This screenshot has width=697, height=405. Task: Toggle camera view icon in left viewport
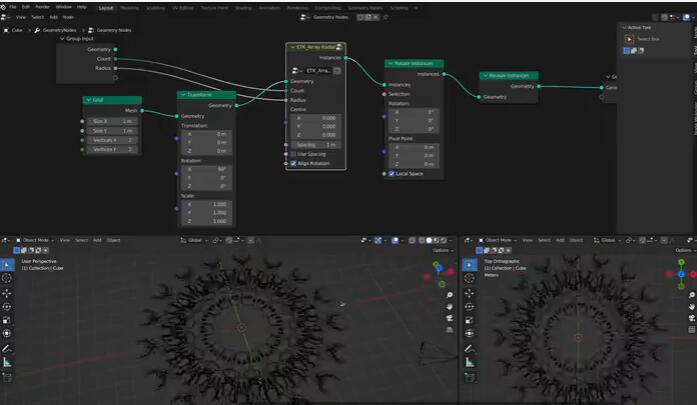pos(449,318)
